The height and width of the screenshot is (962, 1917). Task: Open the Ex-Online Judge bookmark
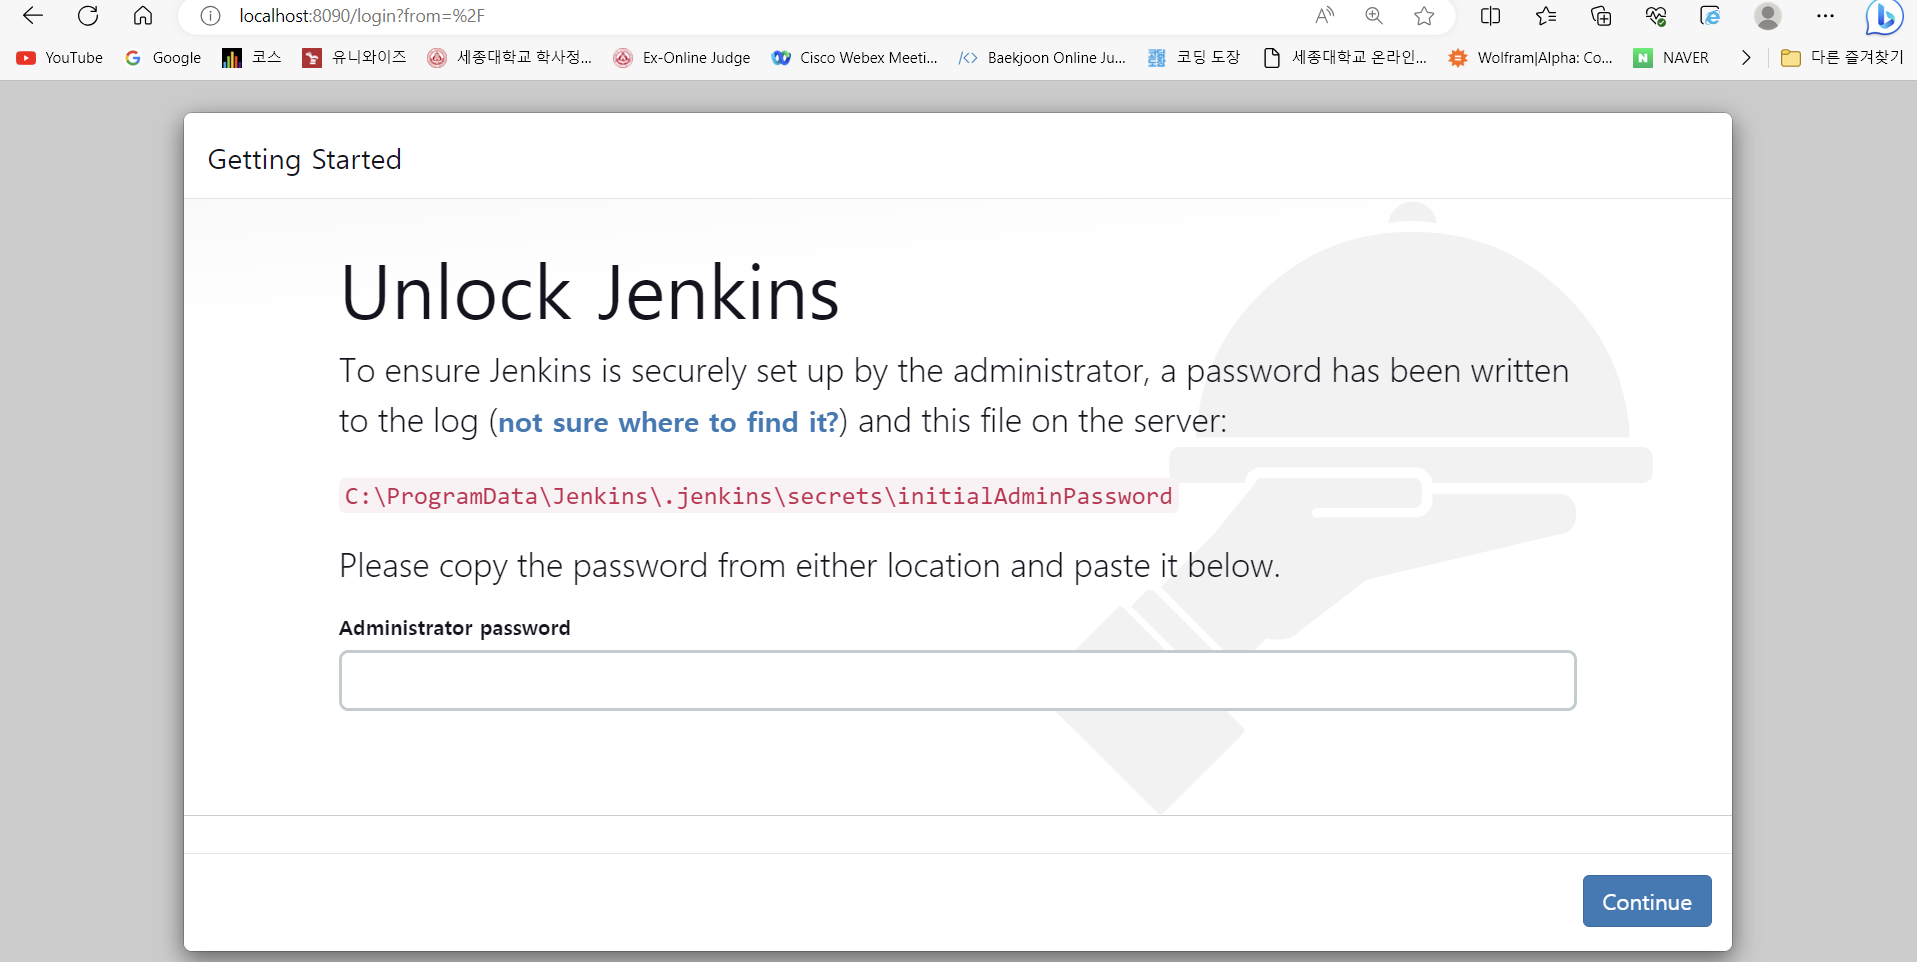pos(682,58)
